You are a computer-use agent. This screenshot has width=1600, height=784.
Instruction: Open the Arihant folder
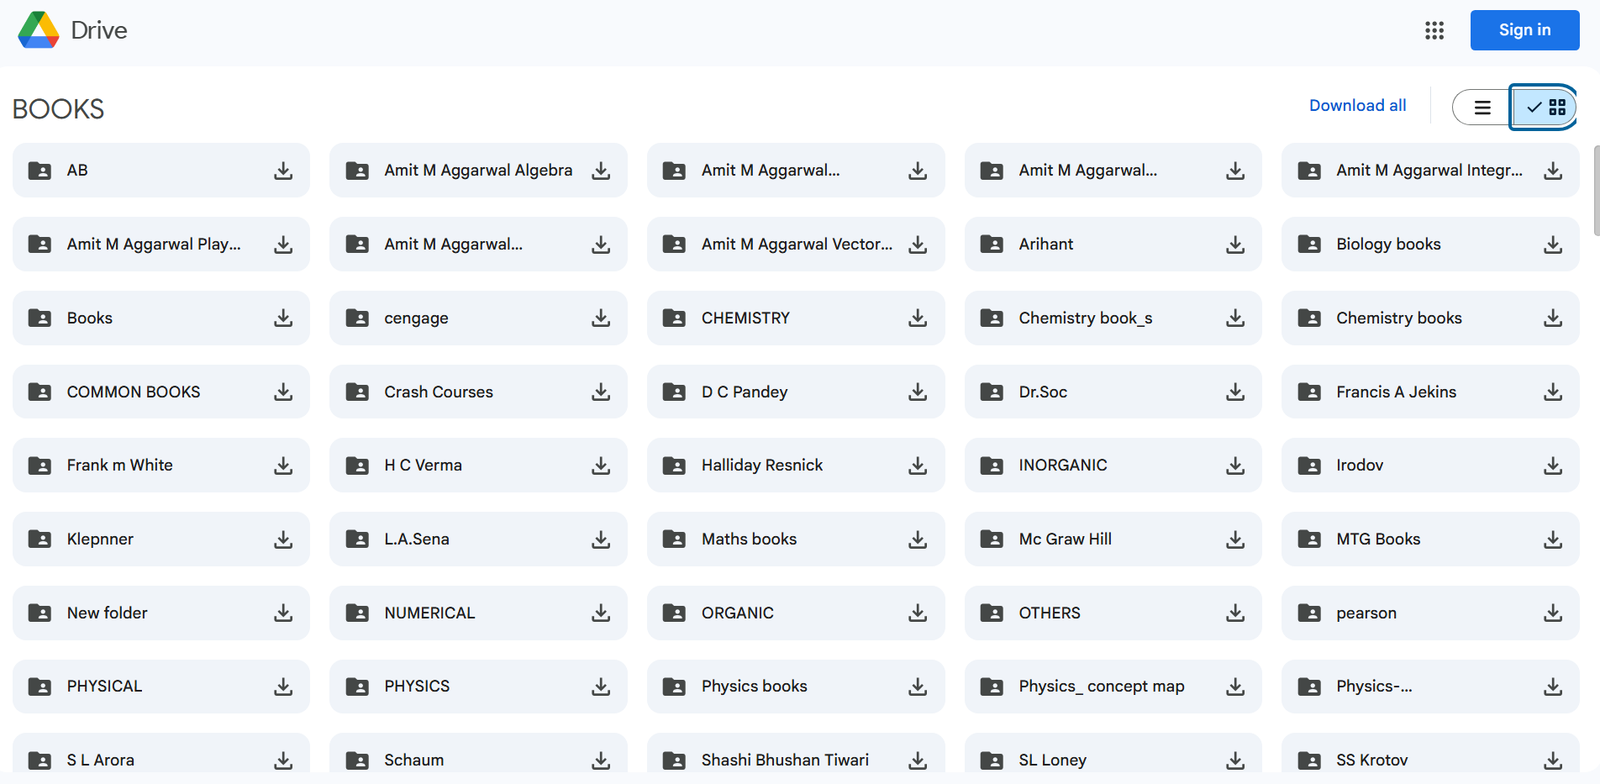coord(1046,244)
